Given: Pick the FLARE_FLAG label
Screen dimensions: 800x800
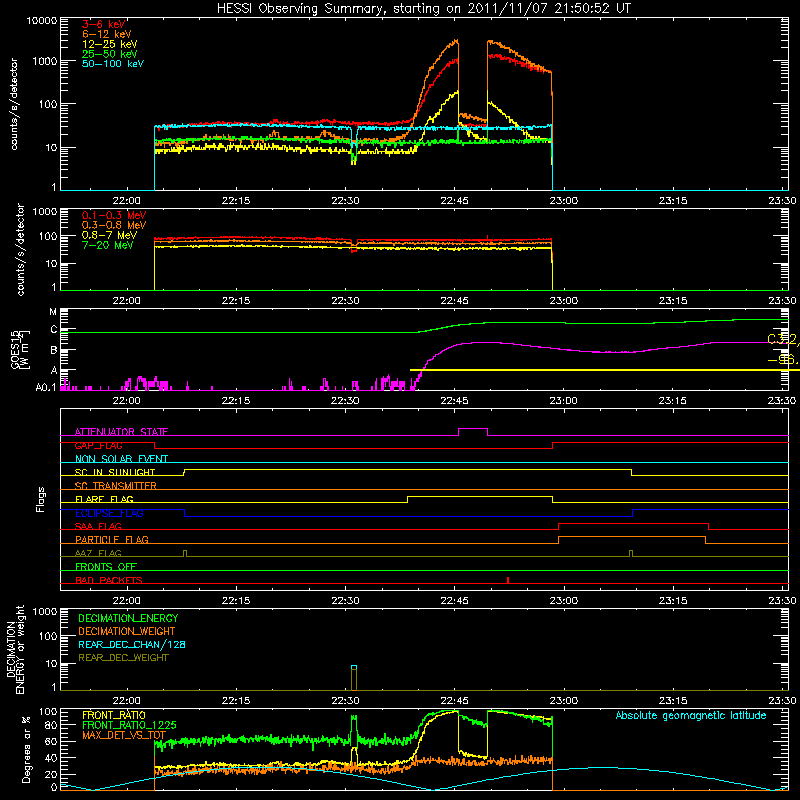Looking at the screenshot, I should (104, 499).
